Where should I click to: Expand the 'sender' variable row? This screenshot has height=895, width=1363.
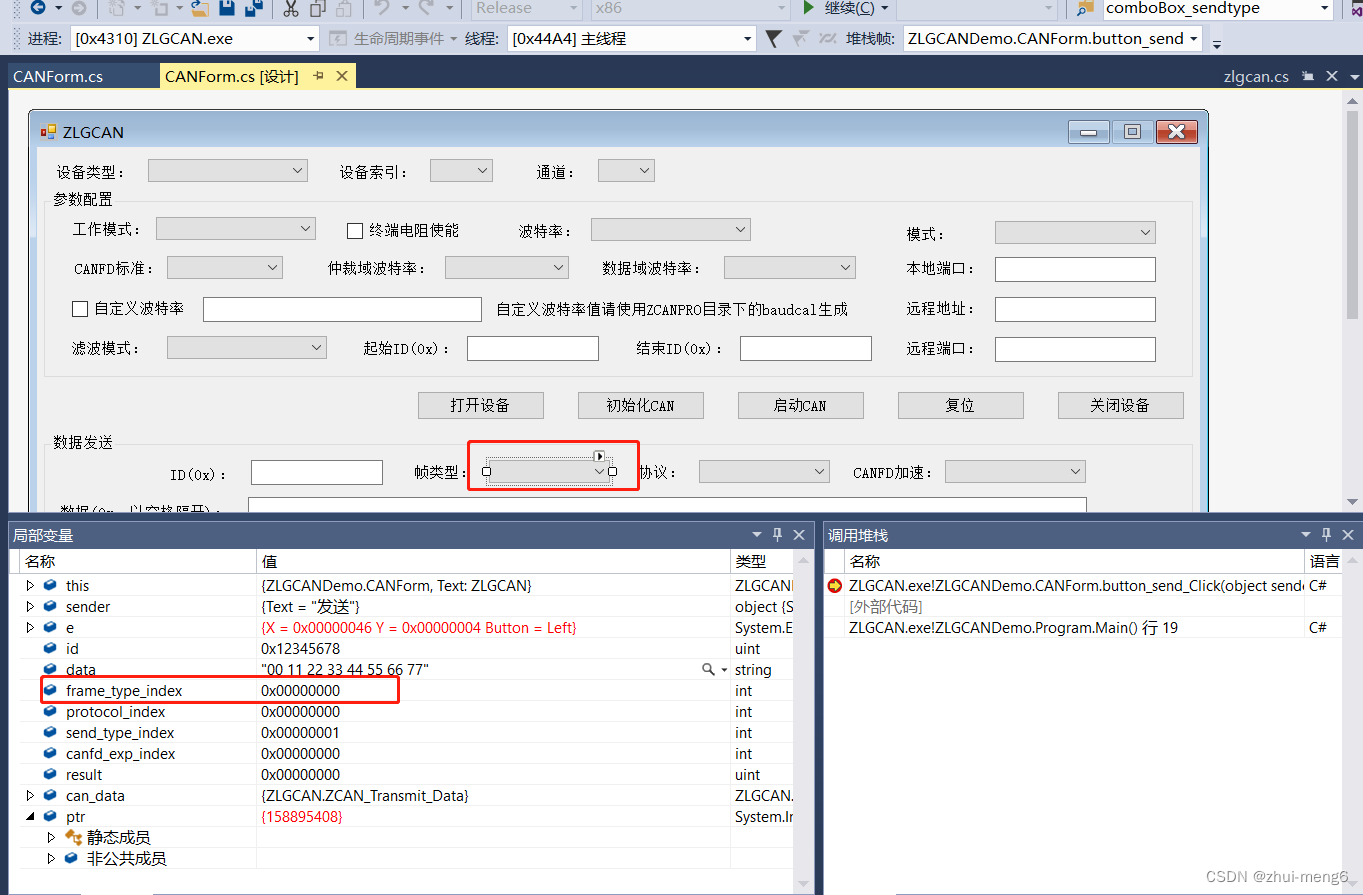[x=30, y=607]
